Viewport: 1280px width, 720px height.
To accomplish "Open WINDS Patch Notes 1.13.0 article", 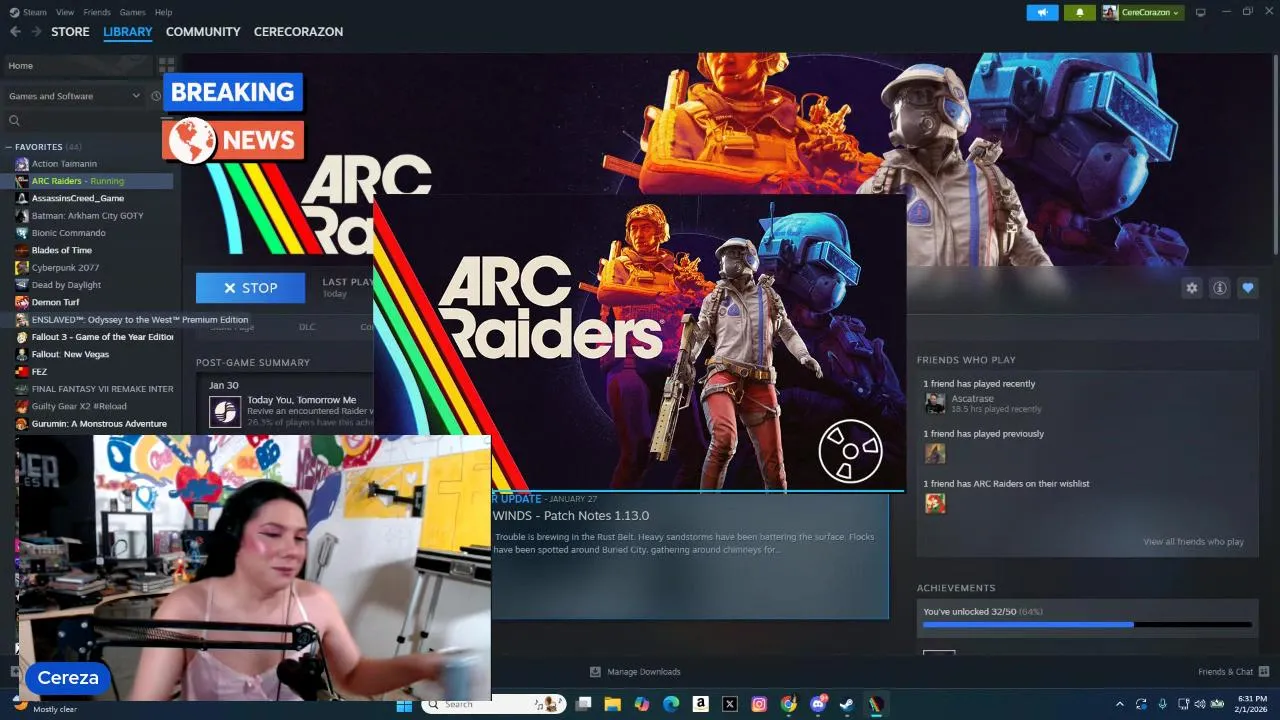I will coord(570,516).
